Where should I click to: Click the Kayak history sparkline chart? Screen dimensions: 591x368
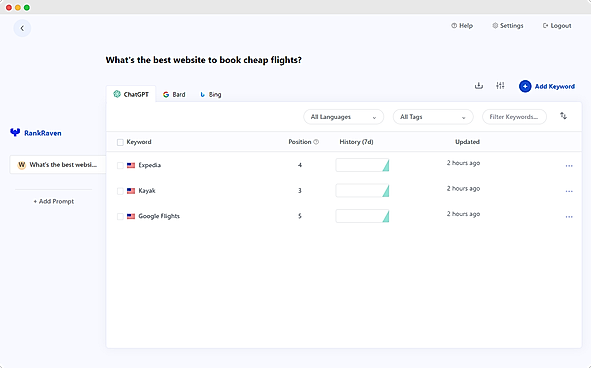(x=362, y=191)
